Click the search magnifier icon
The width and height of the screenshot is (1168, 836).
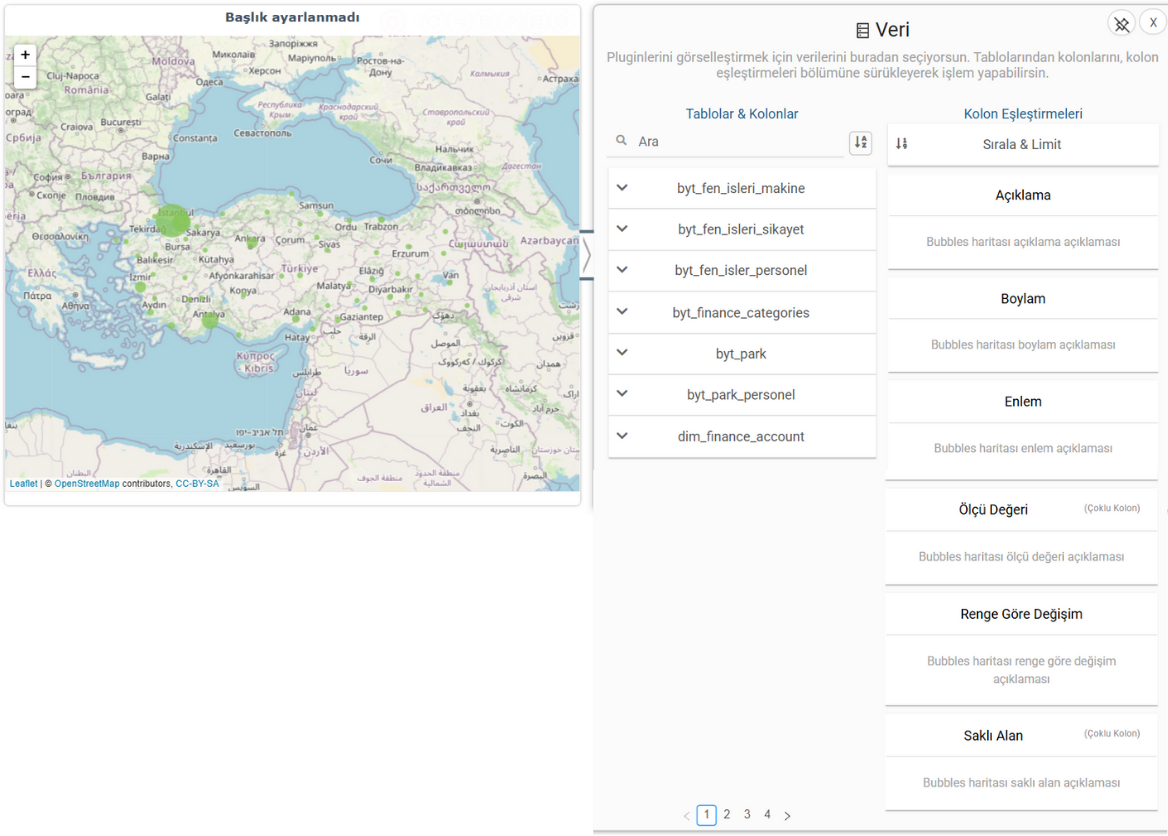[622, 142]
